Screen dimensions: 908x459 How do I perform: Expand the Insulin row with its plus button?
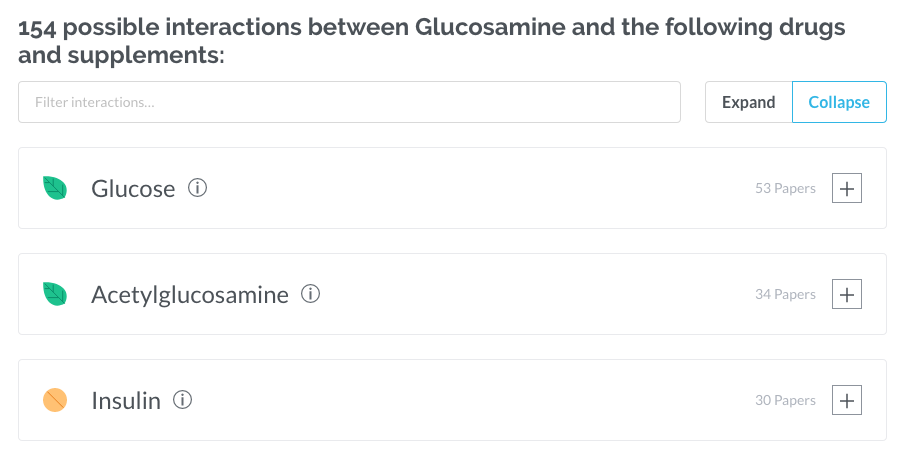pyautogui.click(x=847, y=400)
